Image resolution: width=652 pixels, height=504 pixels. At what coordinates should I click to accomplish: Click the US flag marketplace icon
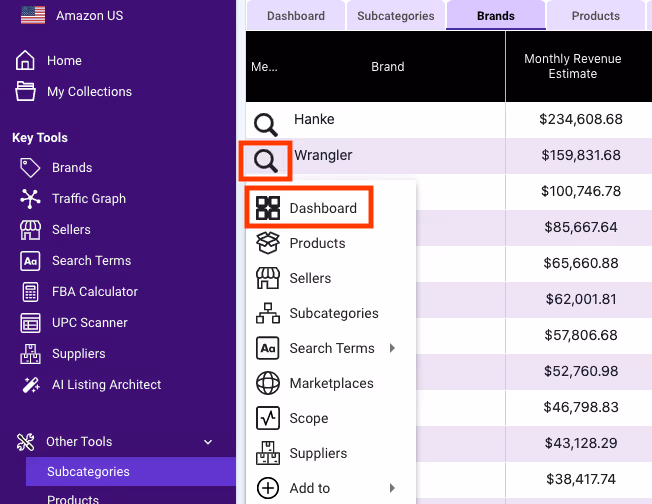(x=33, y=15)
